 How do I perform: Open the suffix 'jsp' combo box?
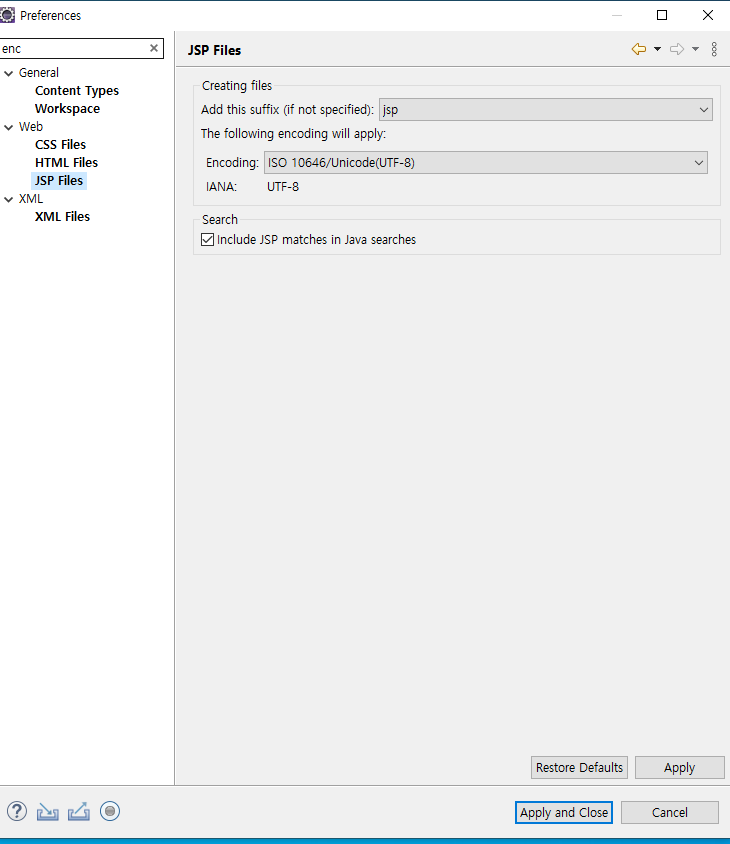[x=546, y=110]
